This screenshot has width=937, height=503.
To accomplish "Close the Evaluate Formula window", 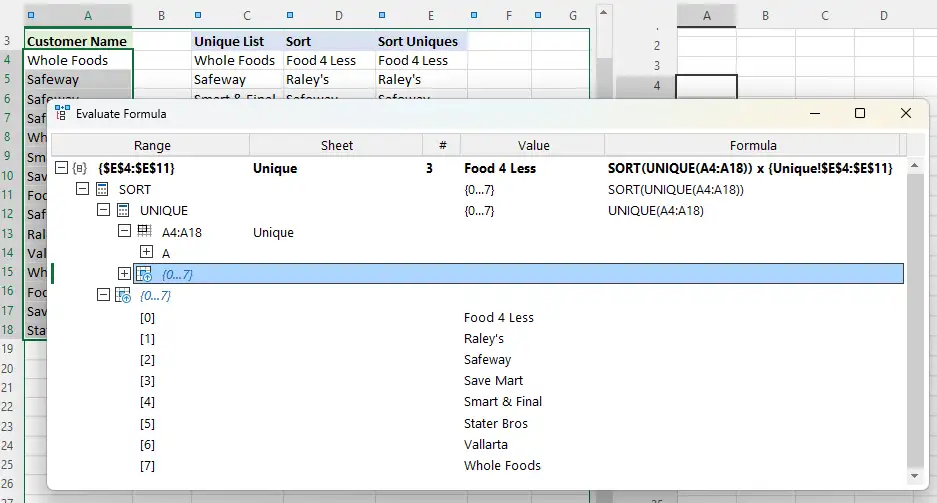I will coord(905,113).
